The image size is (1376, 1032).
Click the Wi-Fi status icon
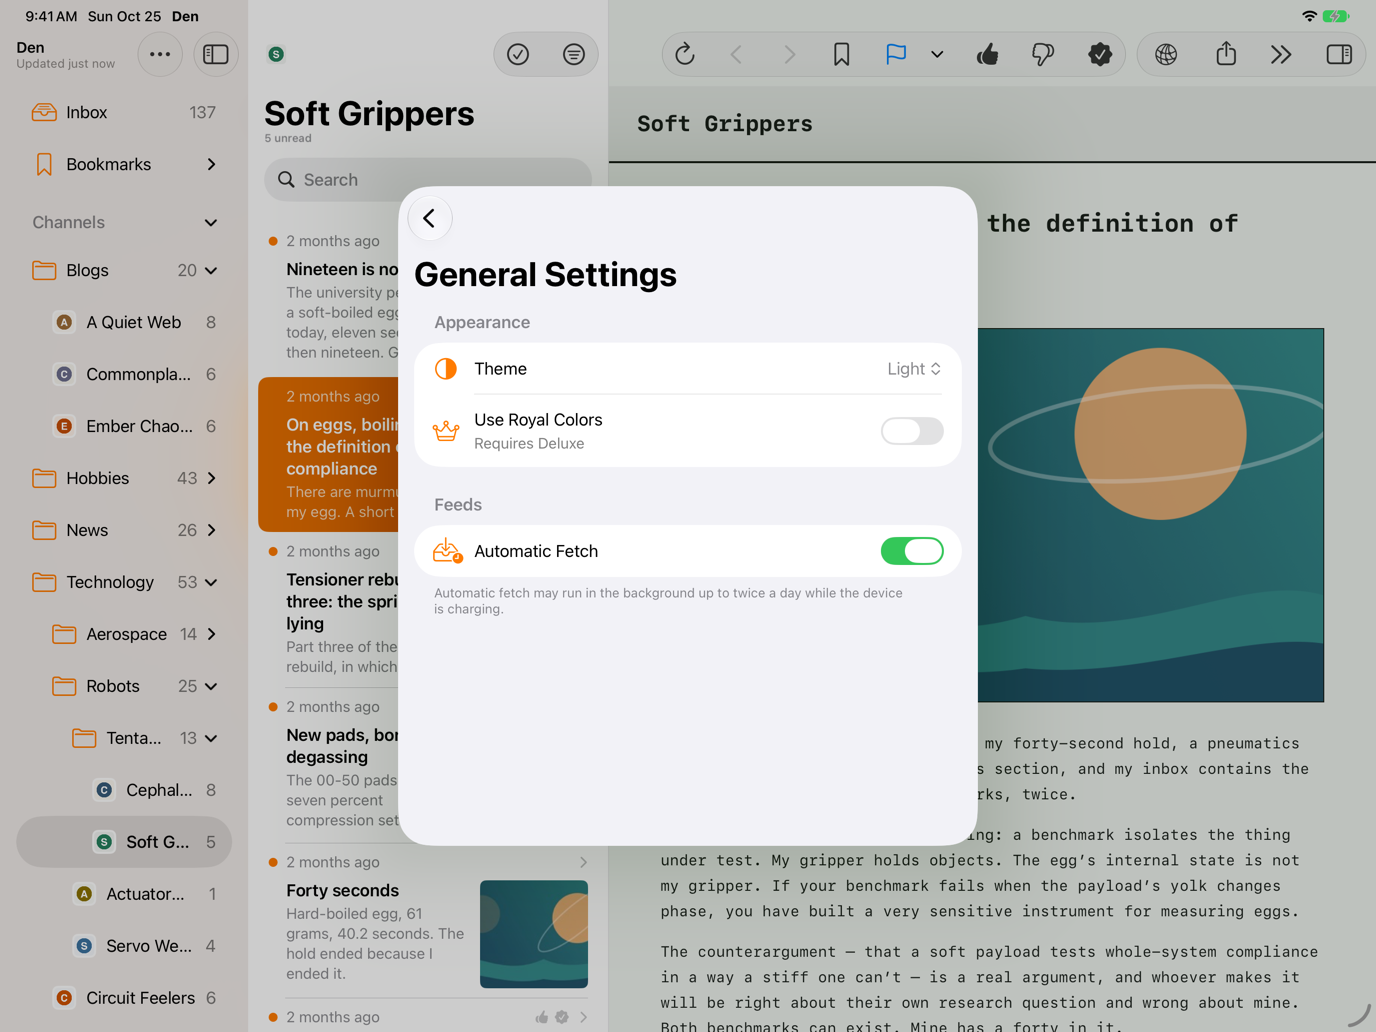pyautogui.click(x=1309, y=16)
